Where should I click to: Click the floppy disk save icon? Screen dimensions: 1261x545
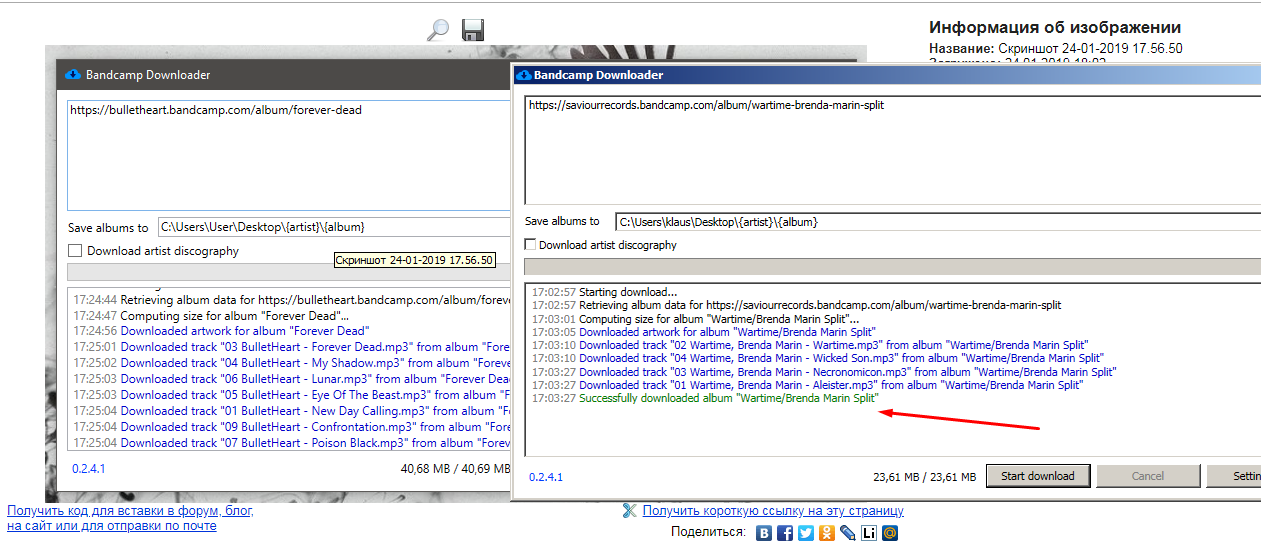click(x=473, y=29)
